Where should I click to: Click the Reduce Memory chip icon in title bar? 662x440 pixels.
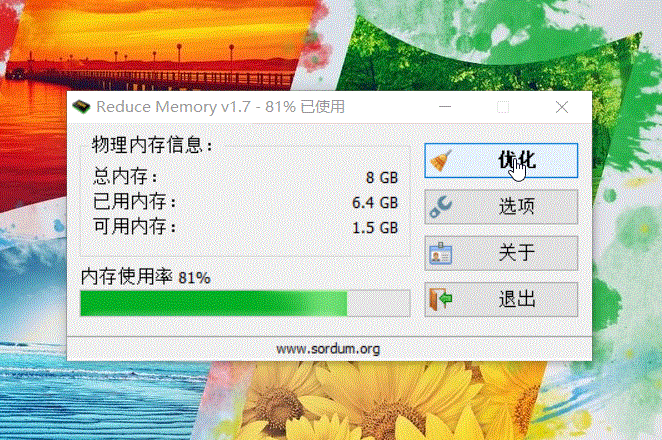[81, 107]
